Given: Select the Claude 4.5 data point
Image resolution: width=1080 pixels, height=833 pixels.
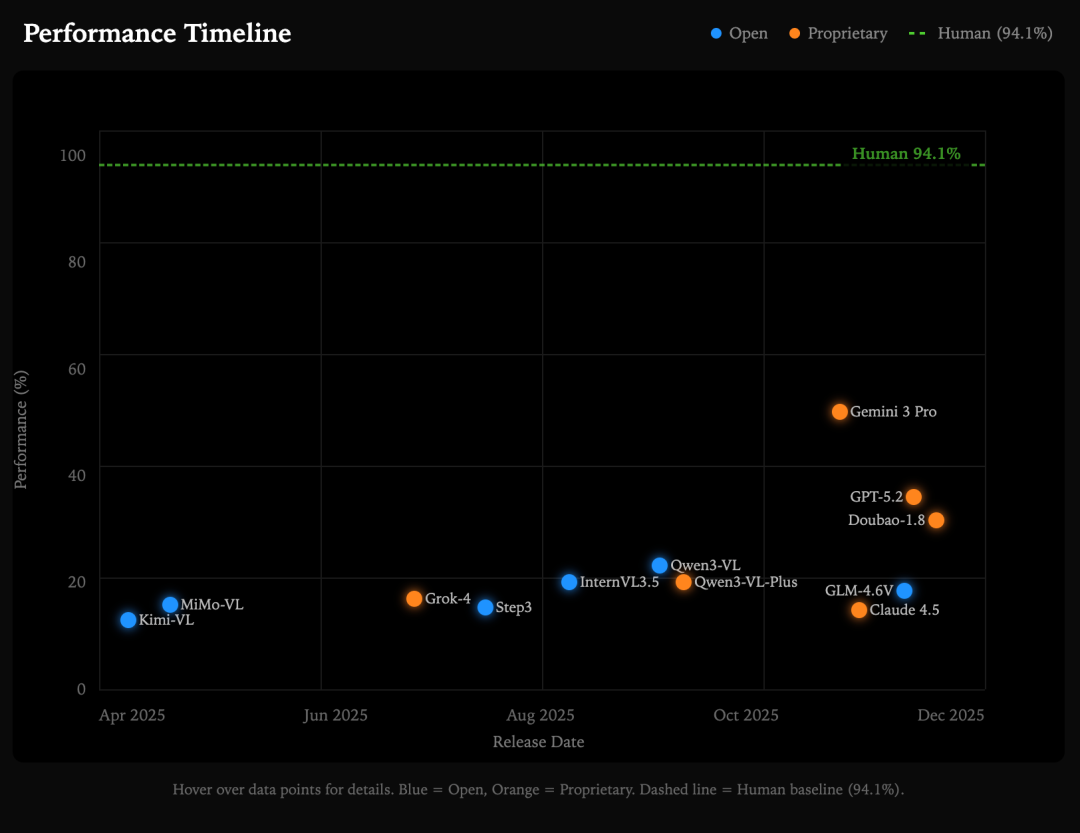Looking at the screenshot, I should click(859, 610).
